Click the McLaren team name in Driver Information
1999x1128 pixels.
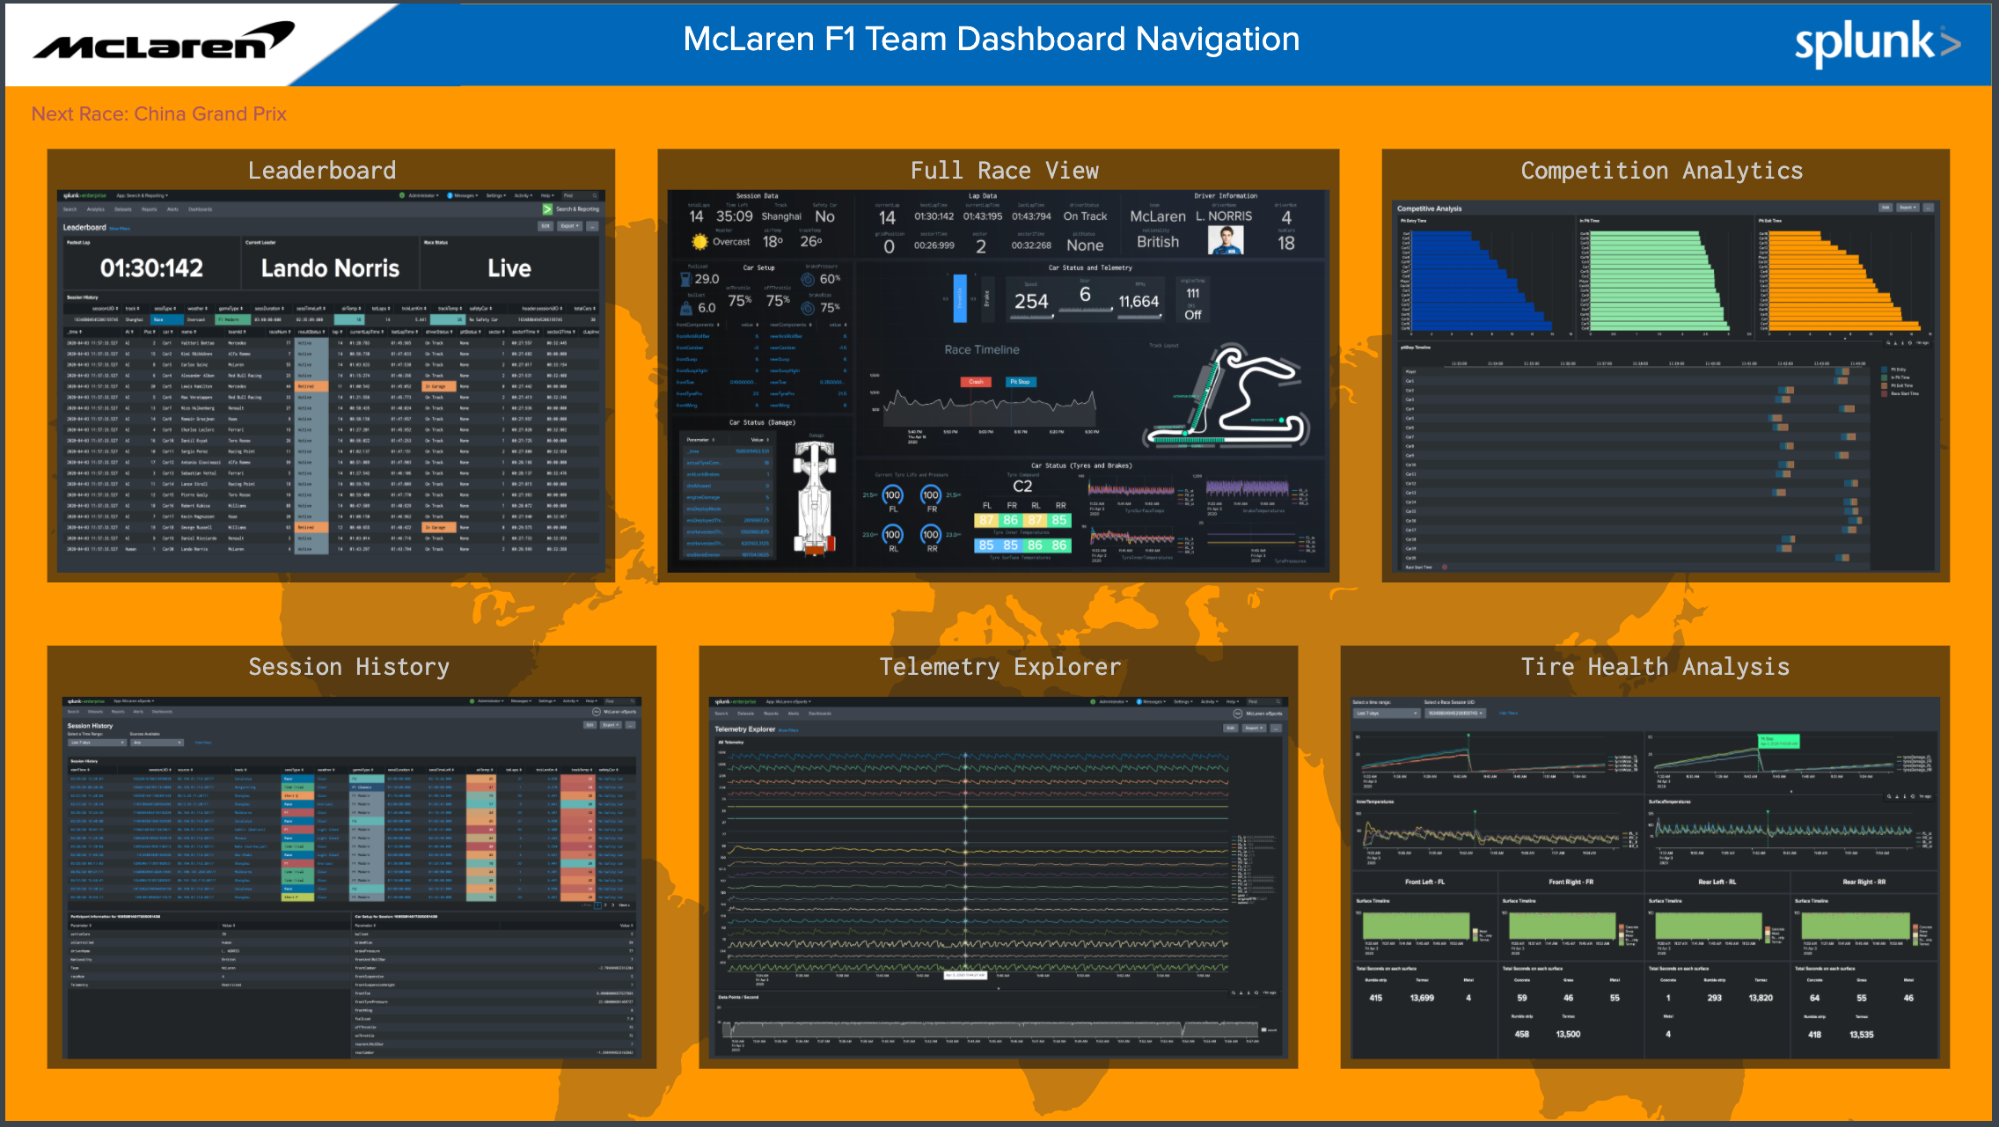tap(1157, 216)
